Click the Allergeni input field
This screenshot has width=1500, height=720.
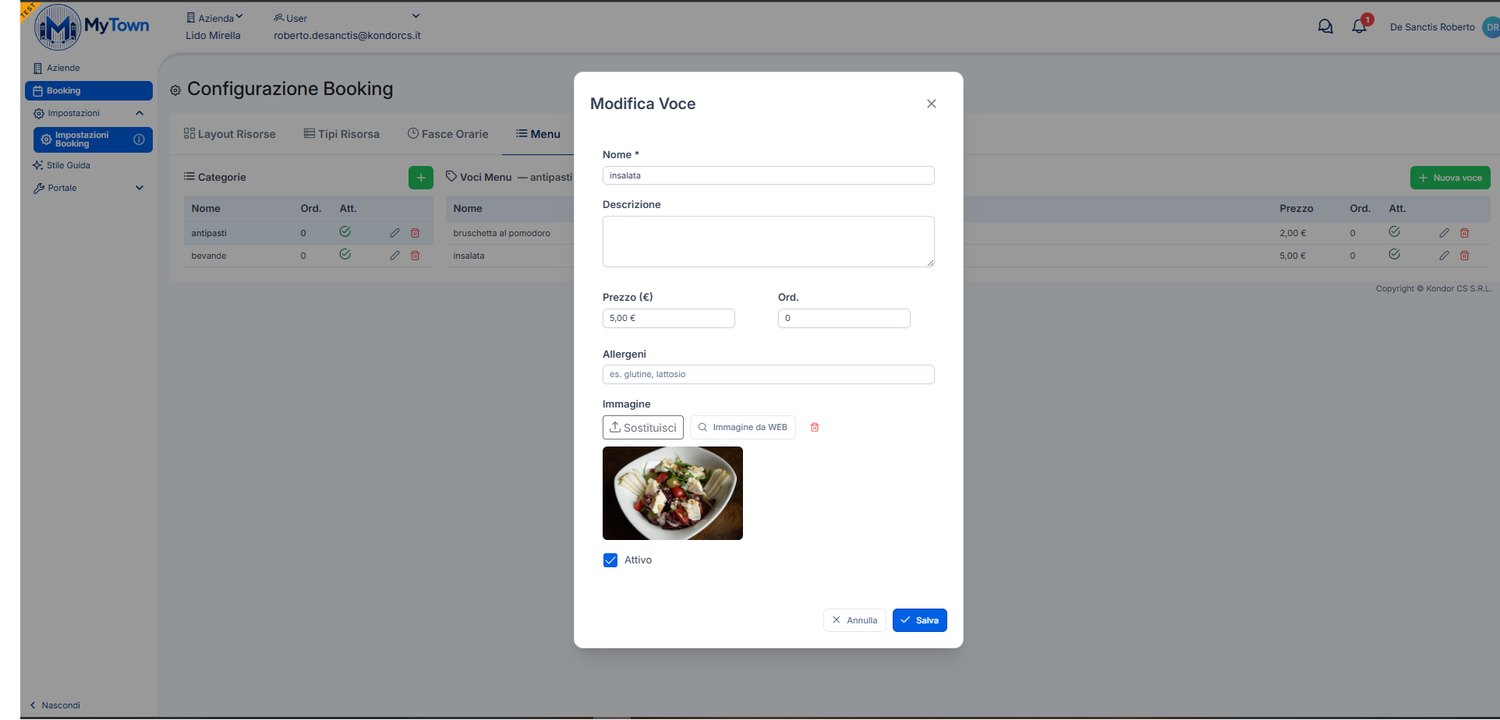pos(768,374)
